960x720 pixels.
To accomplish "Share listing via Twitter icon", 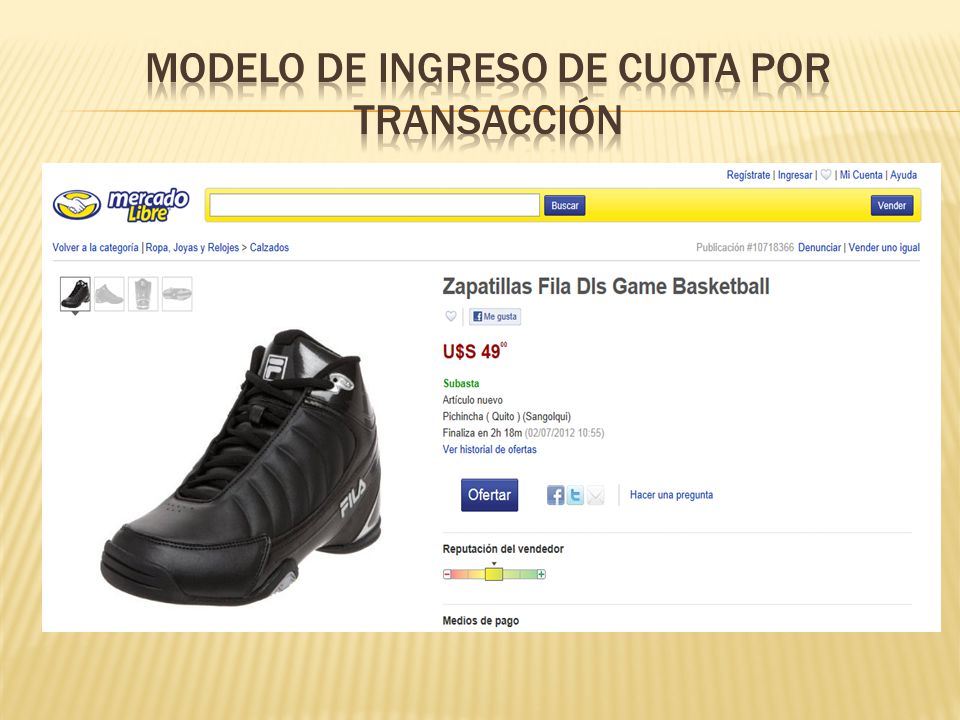I will click(x=575, y=495).
